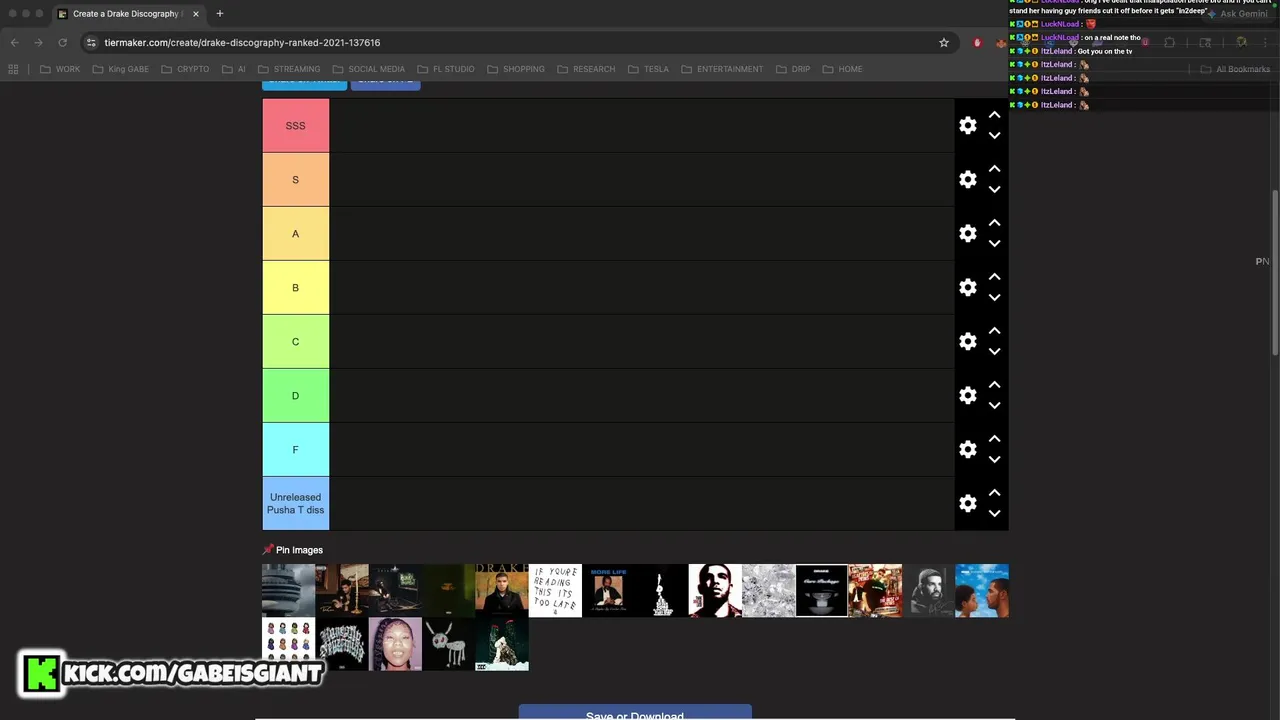The height and width of the screenshot is (720, 1280).
Task: Open the CRYPTO bookmarks folder
Action: [x=185, y=69]
